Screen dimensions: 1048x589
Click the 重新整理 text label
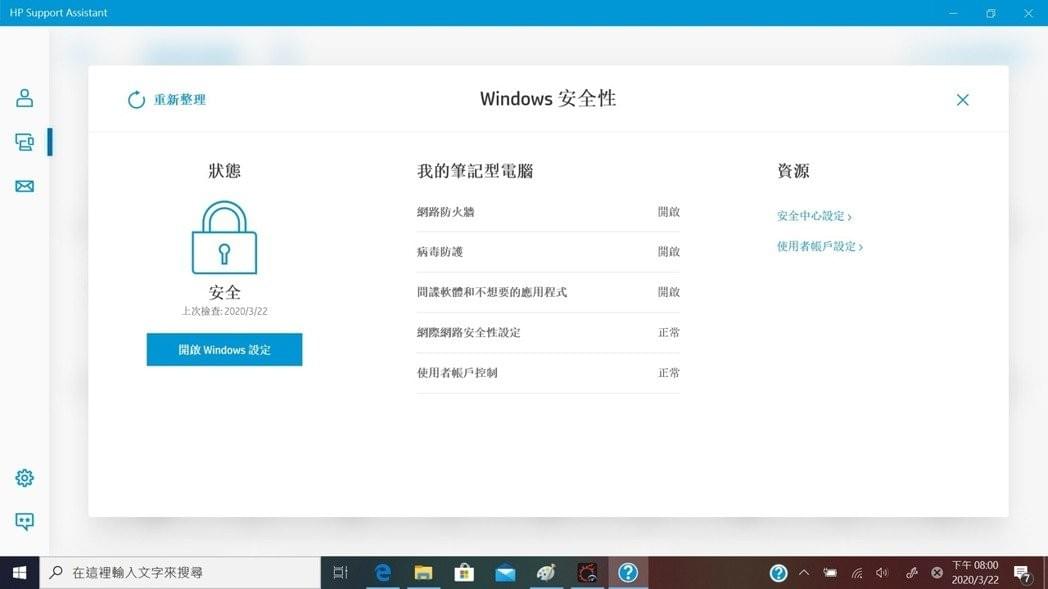[x=180, y=100]
